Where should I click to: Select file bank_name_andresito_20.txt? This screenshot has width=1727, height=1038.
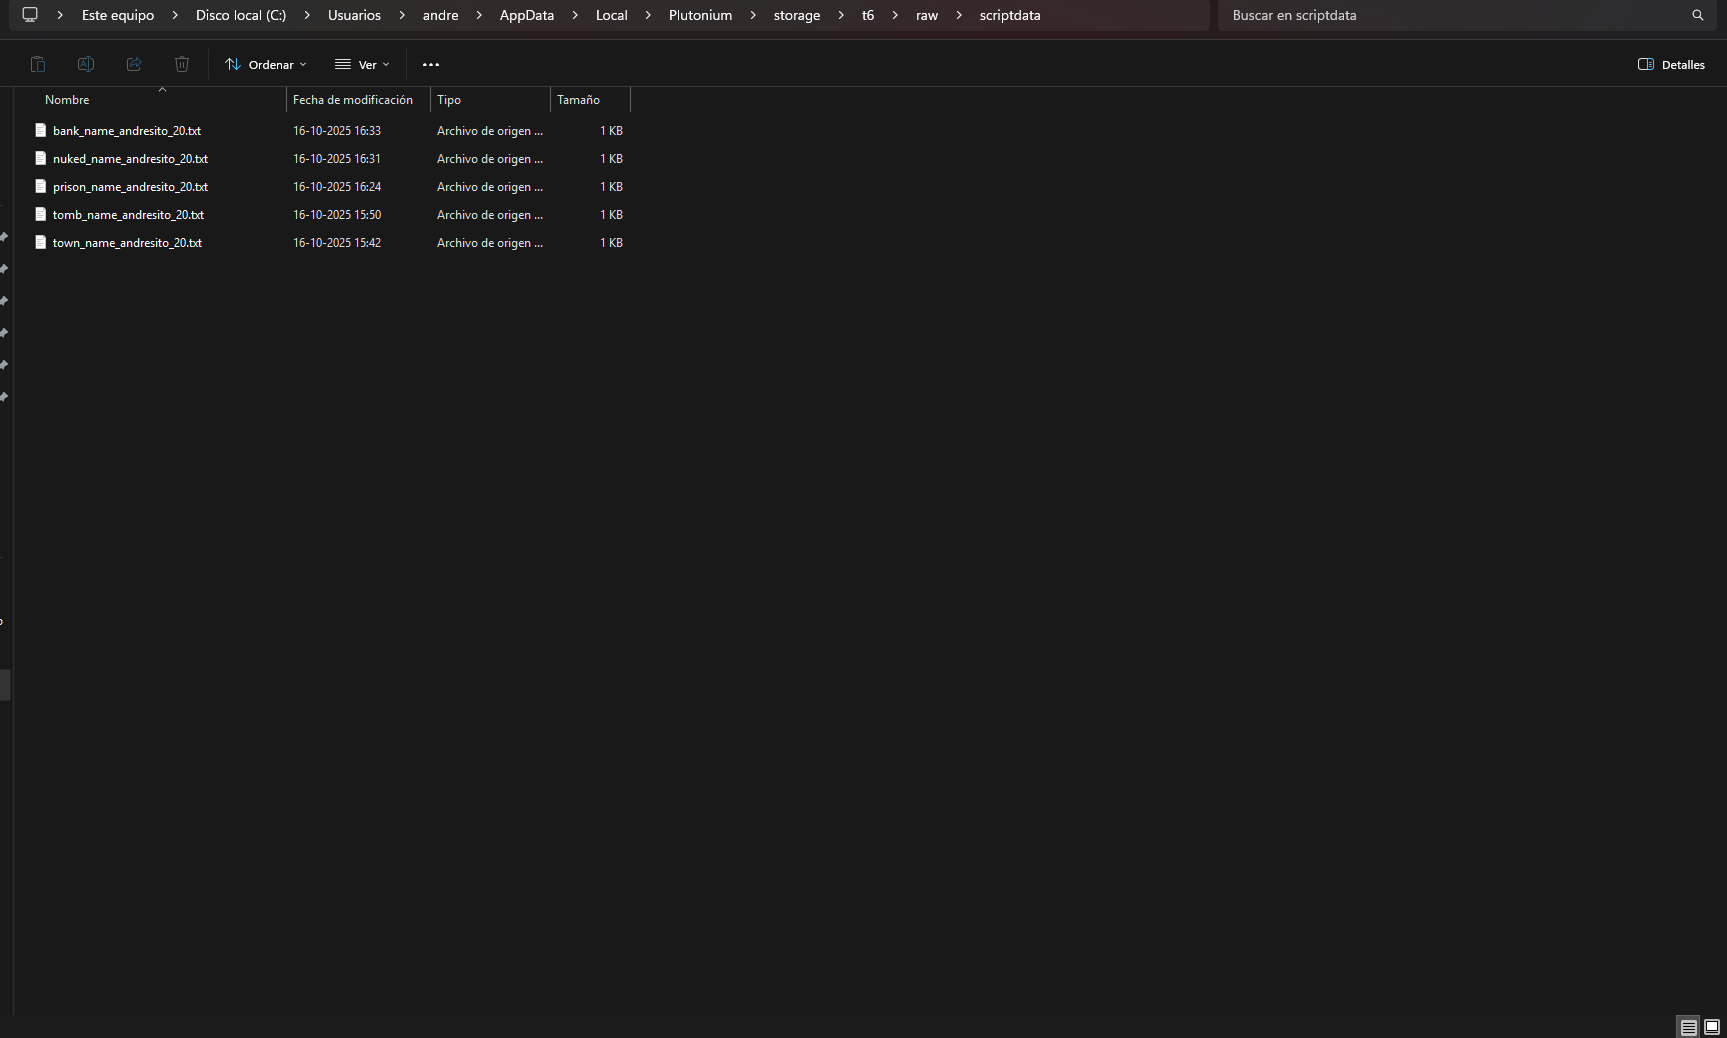(x=127, y=131)
